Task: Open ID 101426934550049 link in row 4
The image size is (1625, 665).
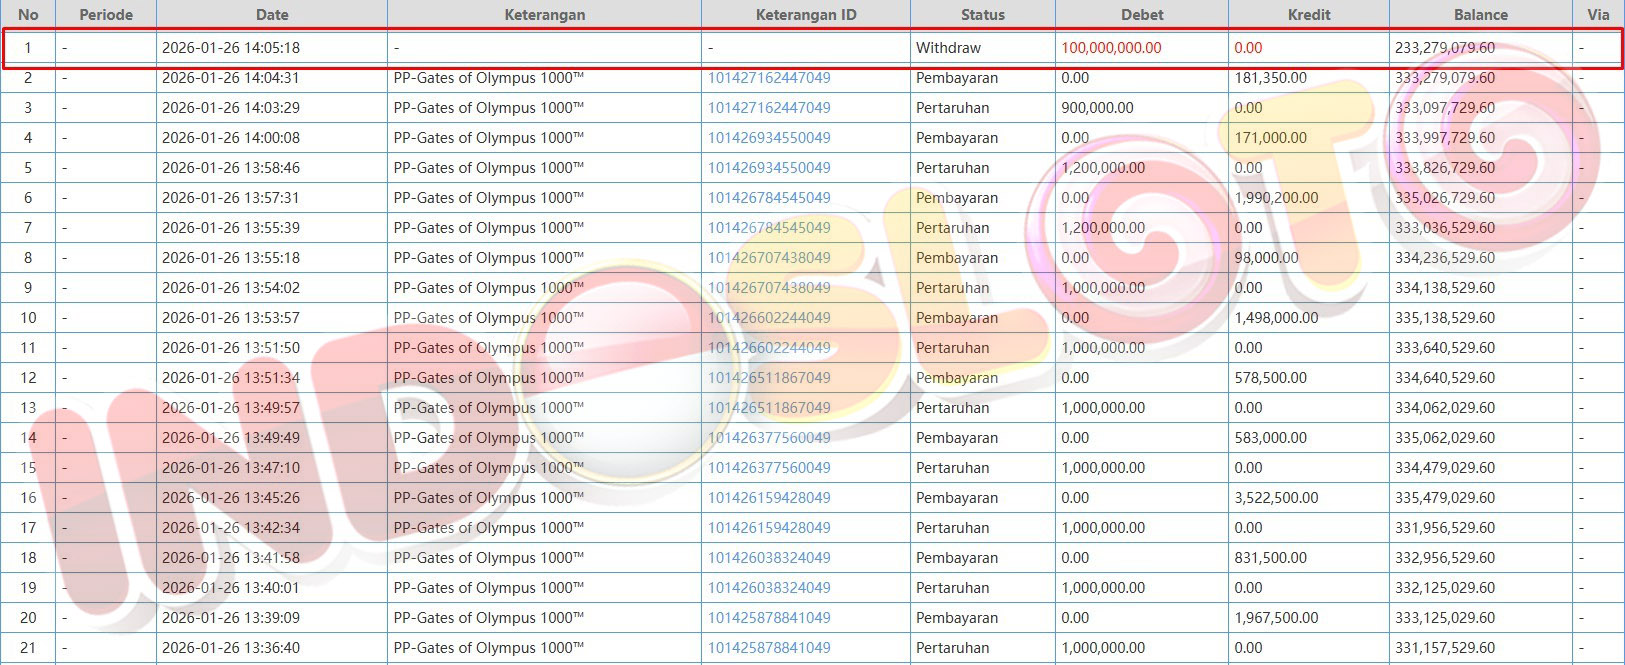Action: 769,138
